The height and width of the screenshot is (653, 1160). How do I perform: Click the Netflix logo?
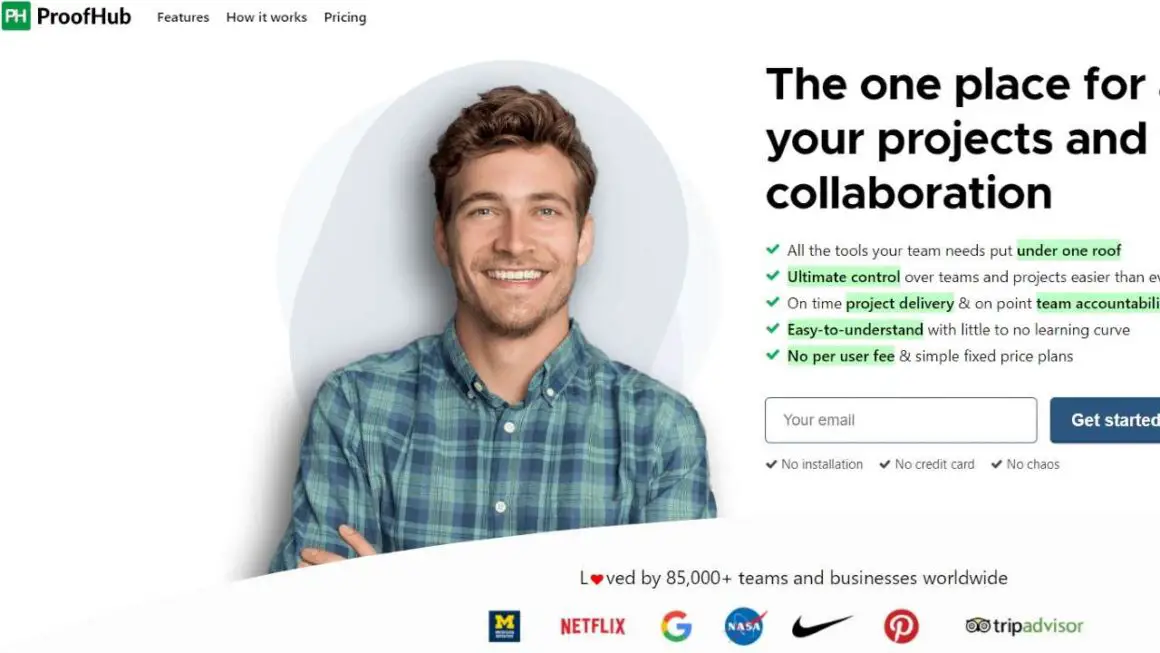[593, 626]
